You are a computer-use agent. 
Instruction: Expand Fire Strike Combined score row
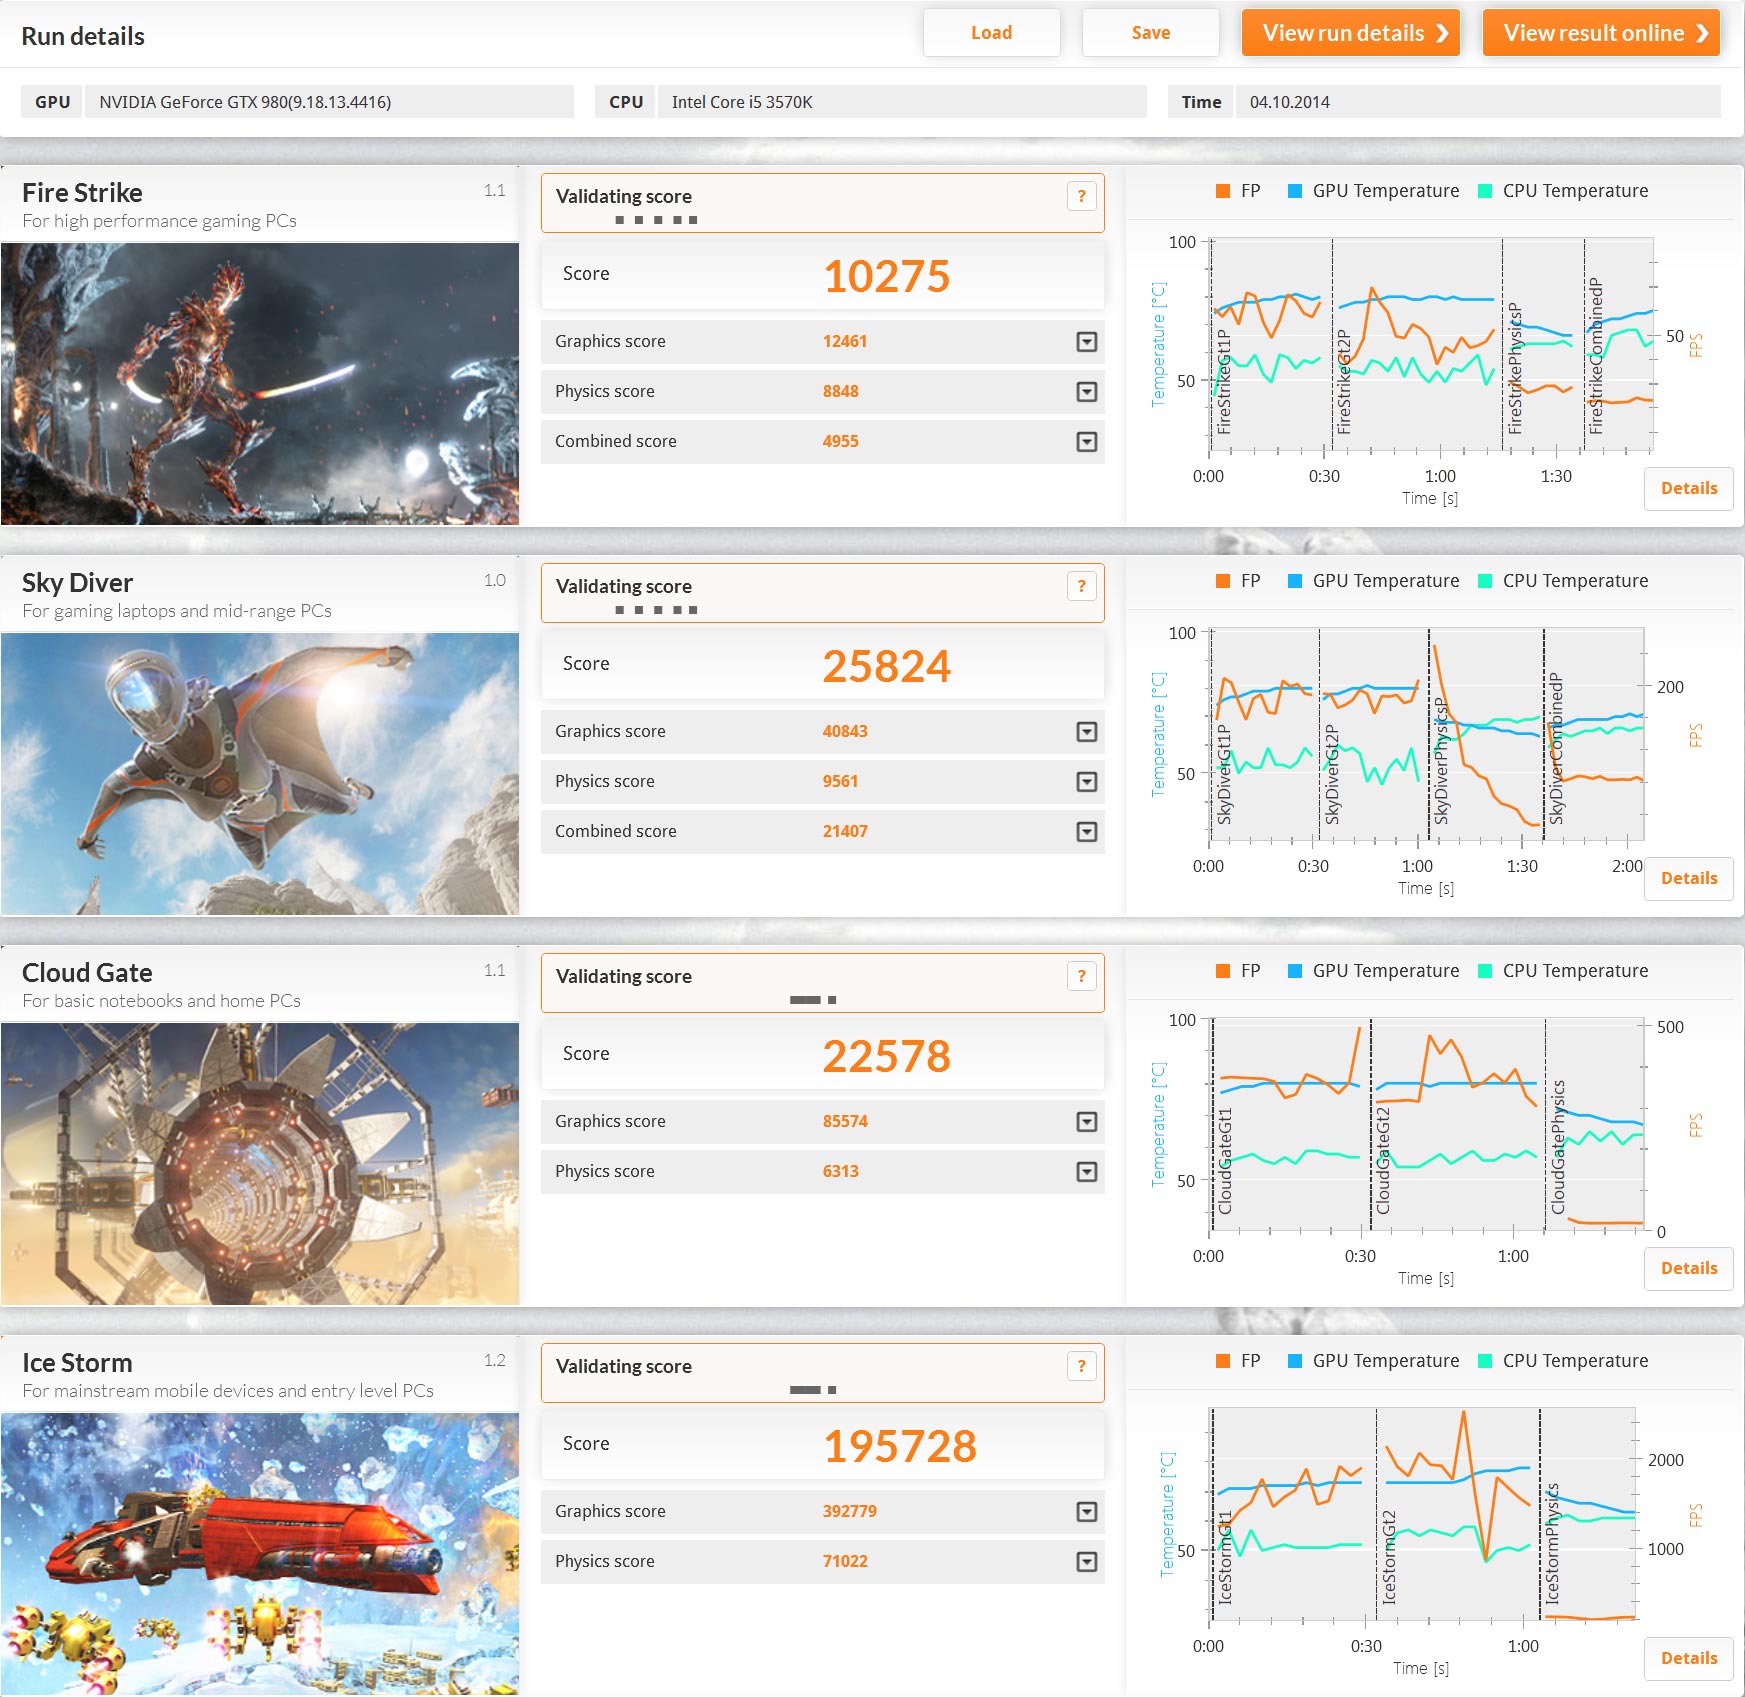click(1086, 442)
